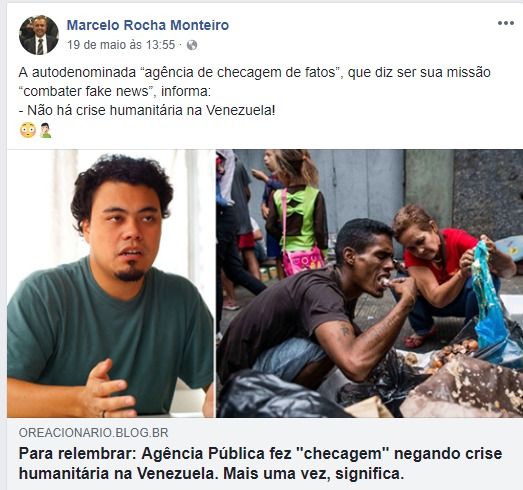Open the OREACIONARIO.BLOG.BR source link

click(x=93, y=433)
